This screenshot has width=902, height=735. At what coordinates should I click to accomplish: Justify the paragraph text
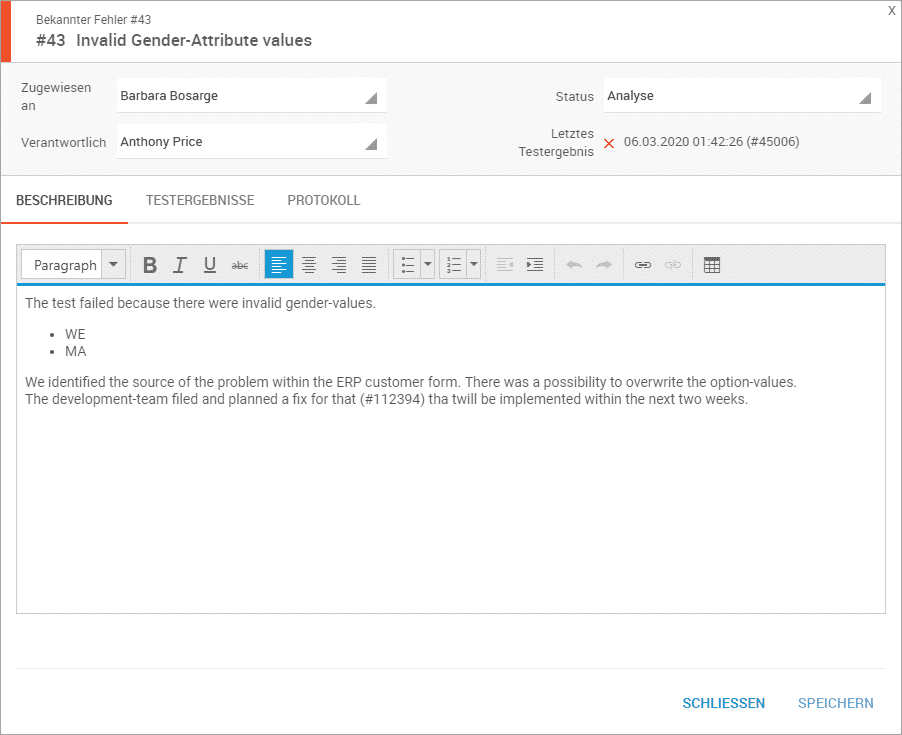coord(369,265)
